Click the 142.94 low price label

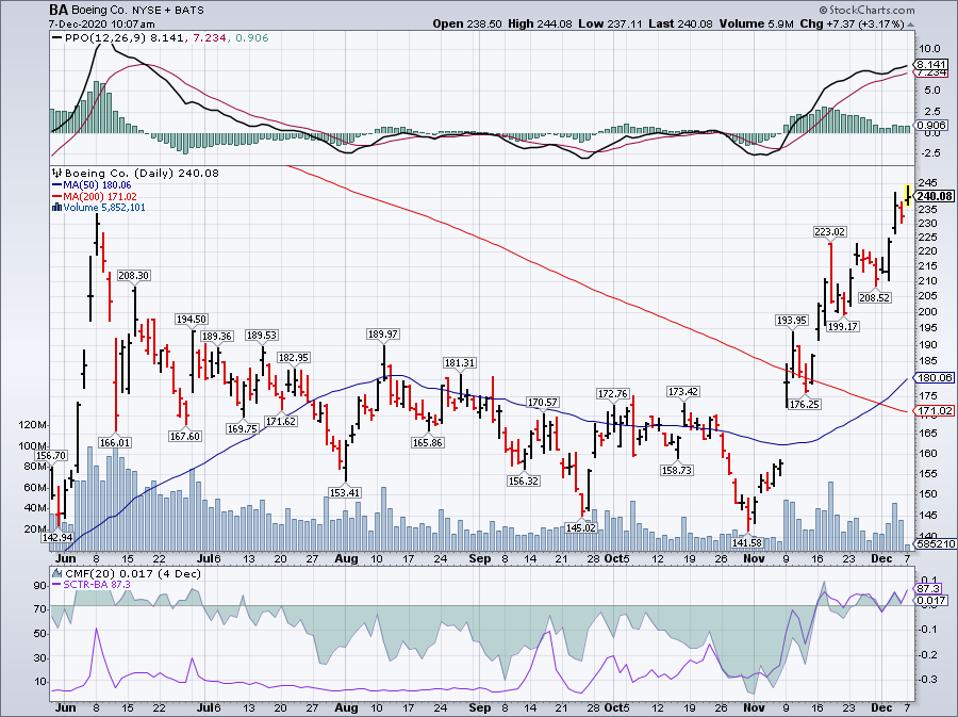(x=57, y=537)
